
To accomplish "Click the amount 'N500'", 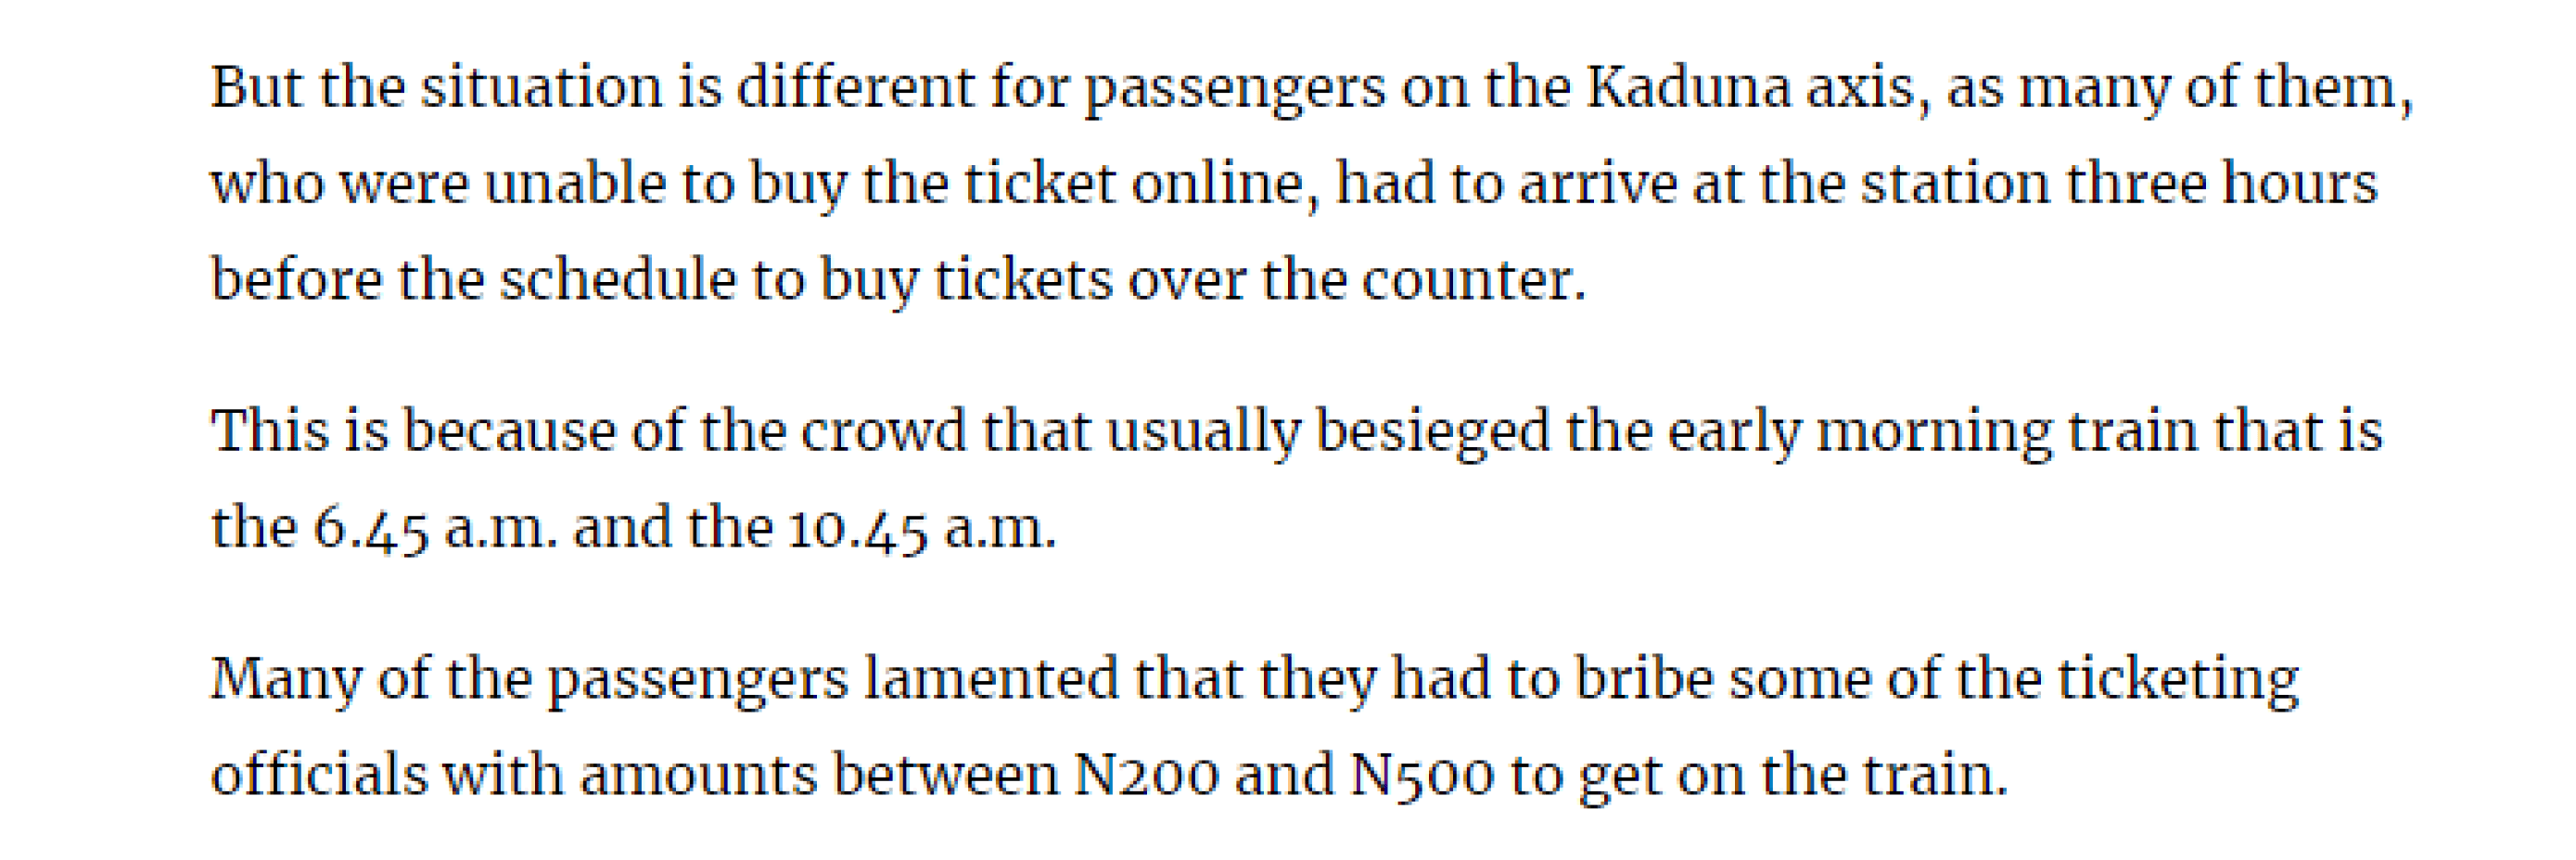I will coord(1423,777).
